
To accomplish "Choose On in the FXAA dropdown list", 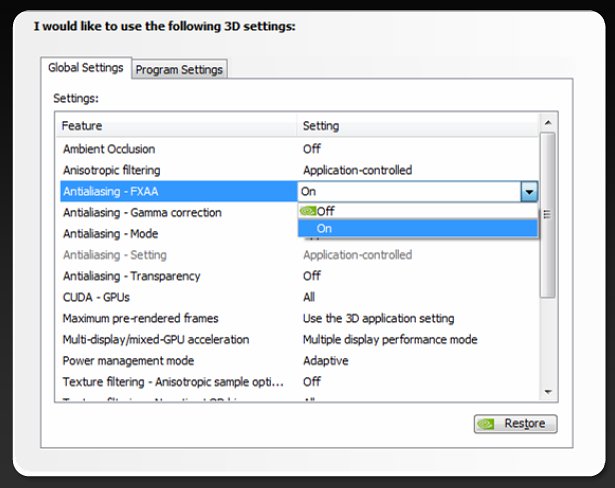I will pos(325,229).
